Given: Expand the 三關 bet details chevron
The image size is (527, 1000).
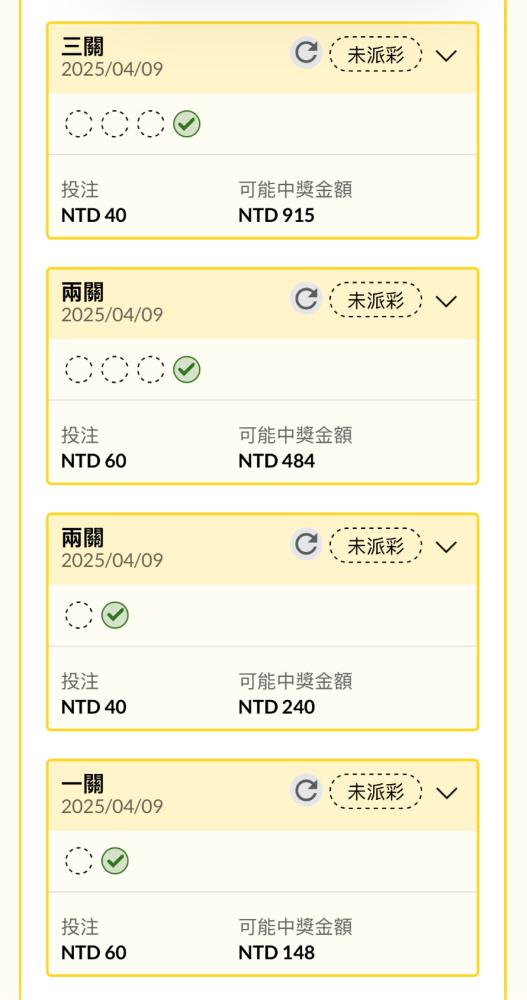Looking at the screenshot, I should coord(446,55).
